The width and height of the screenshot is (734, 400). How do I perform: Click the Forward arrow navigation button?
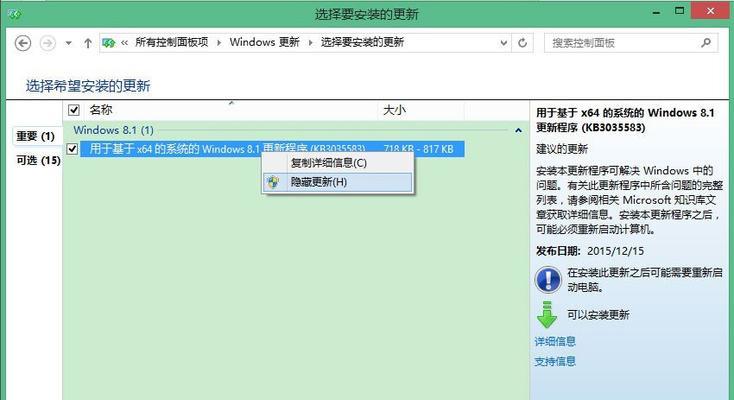[x=47, y=43]
